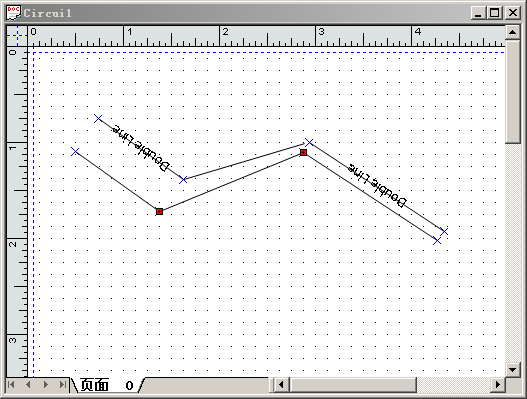This screenshot has height=399, width=527.
Task: Click the vertical scrollbar up arrow
Action: coord(513,33)
